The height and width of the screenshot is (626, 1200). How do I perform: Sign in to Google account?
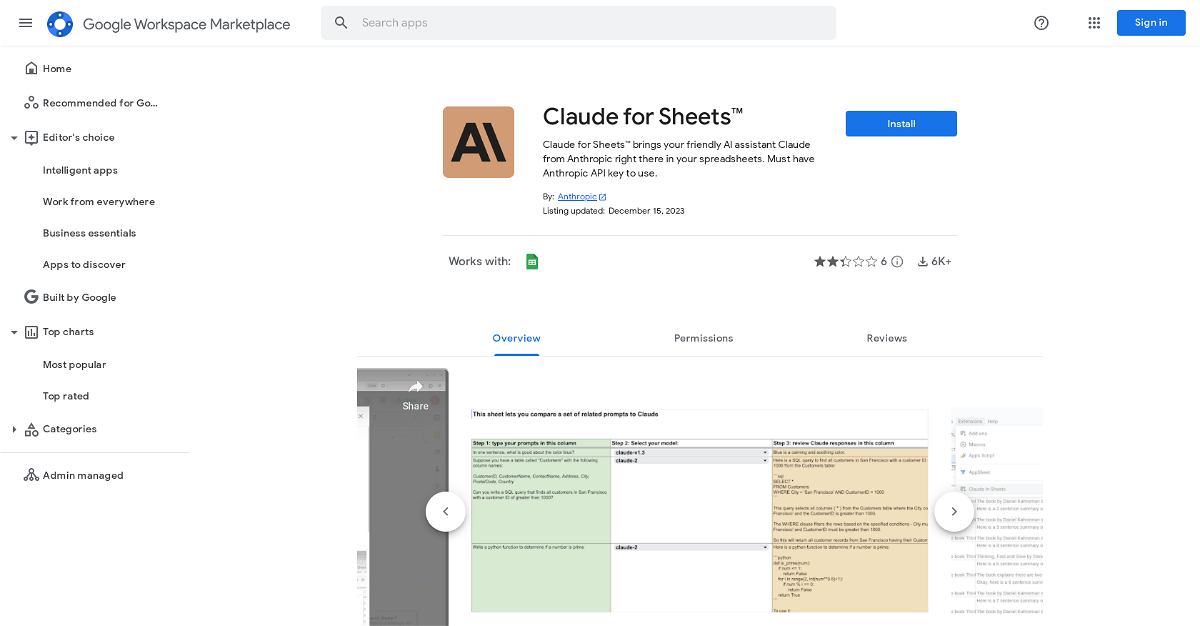1150,23
